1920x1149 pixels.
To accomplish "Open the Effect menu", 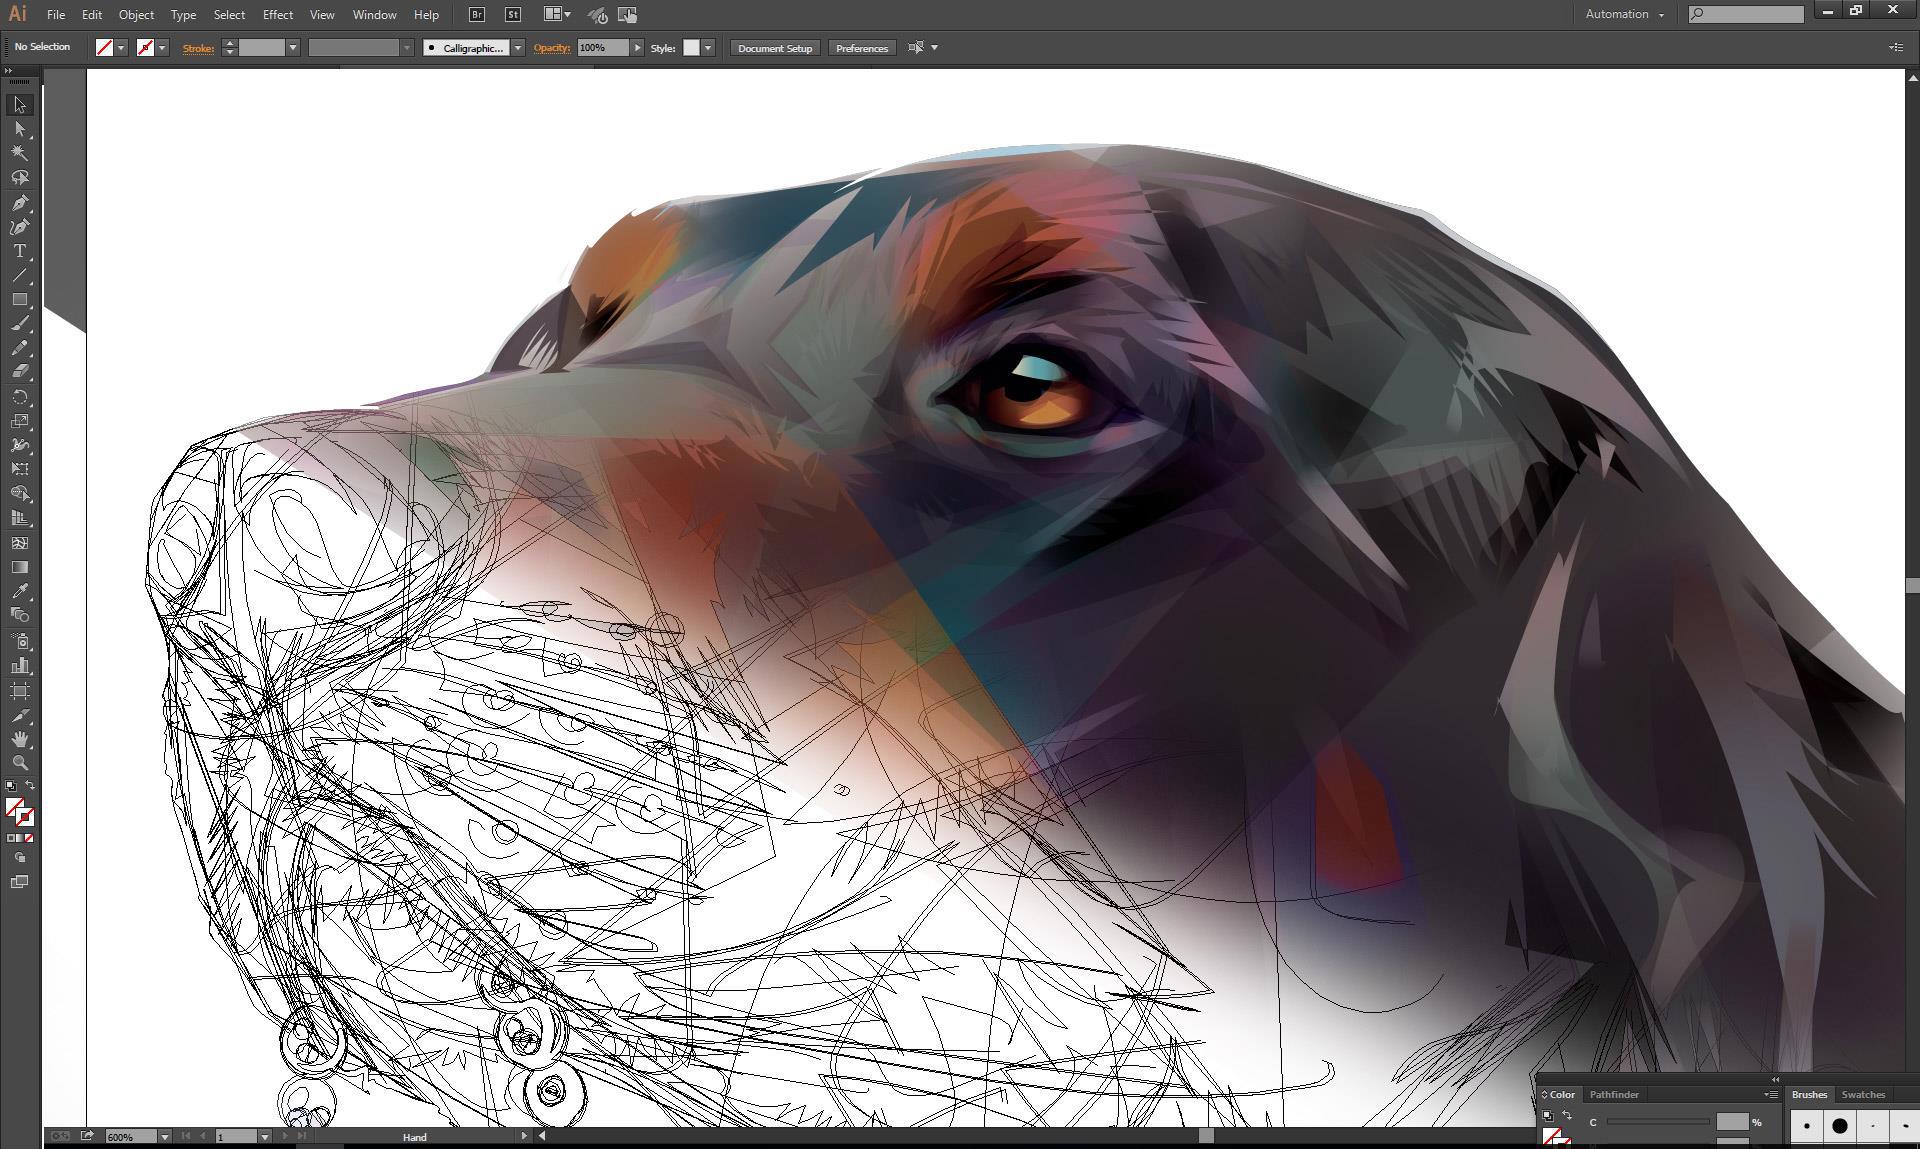I will tap(277, 15).
